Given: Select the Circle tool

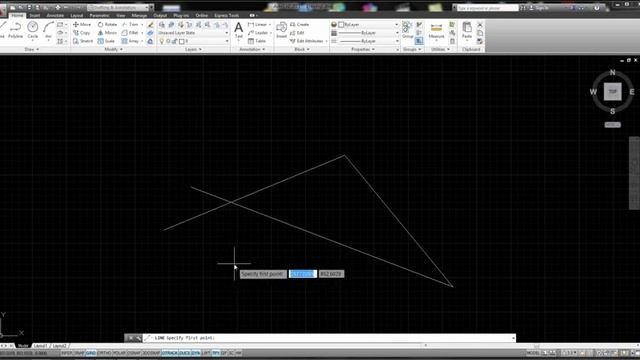Looking at the screenshot, I should pos(33,30).
